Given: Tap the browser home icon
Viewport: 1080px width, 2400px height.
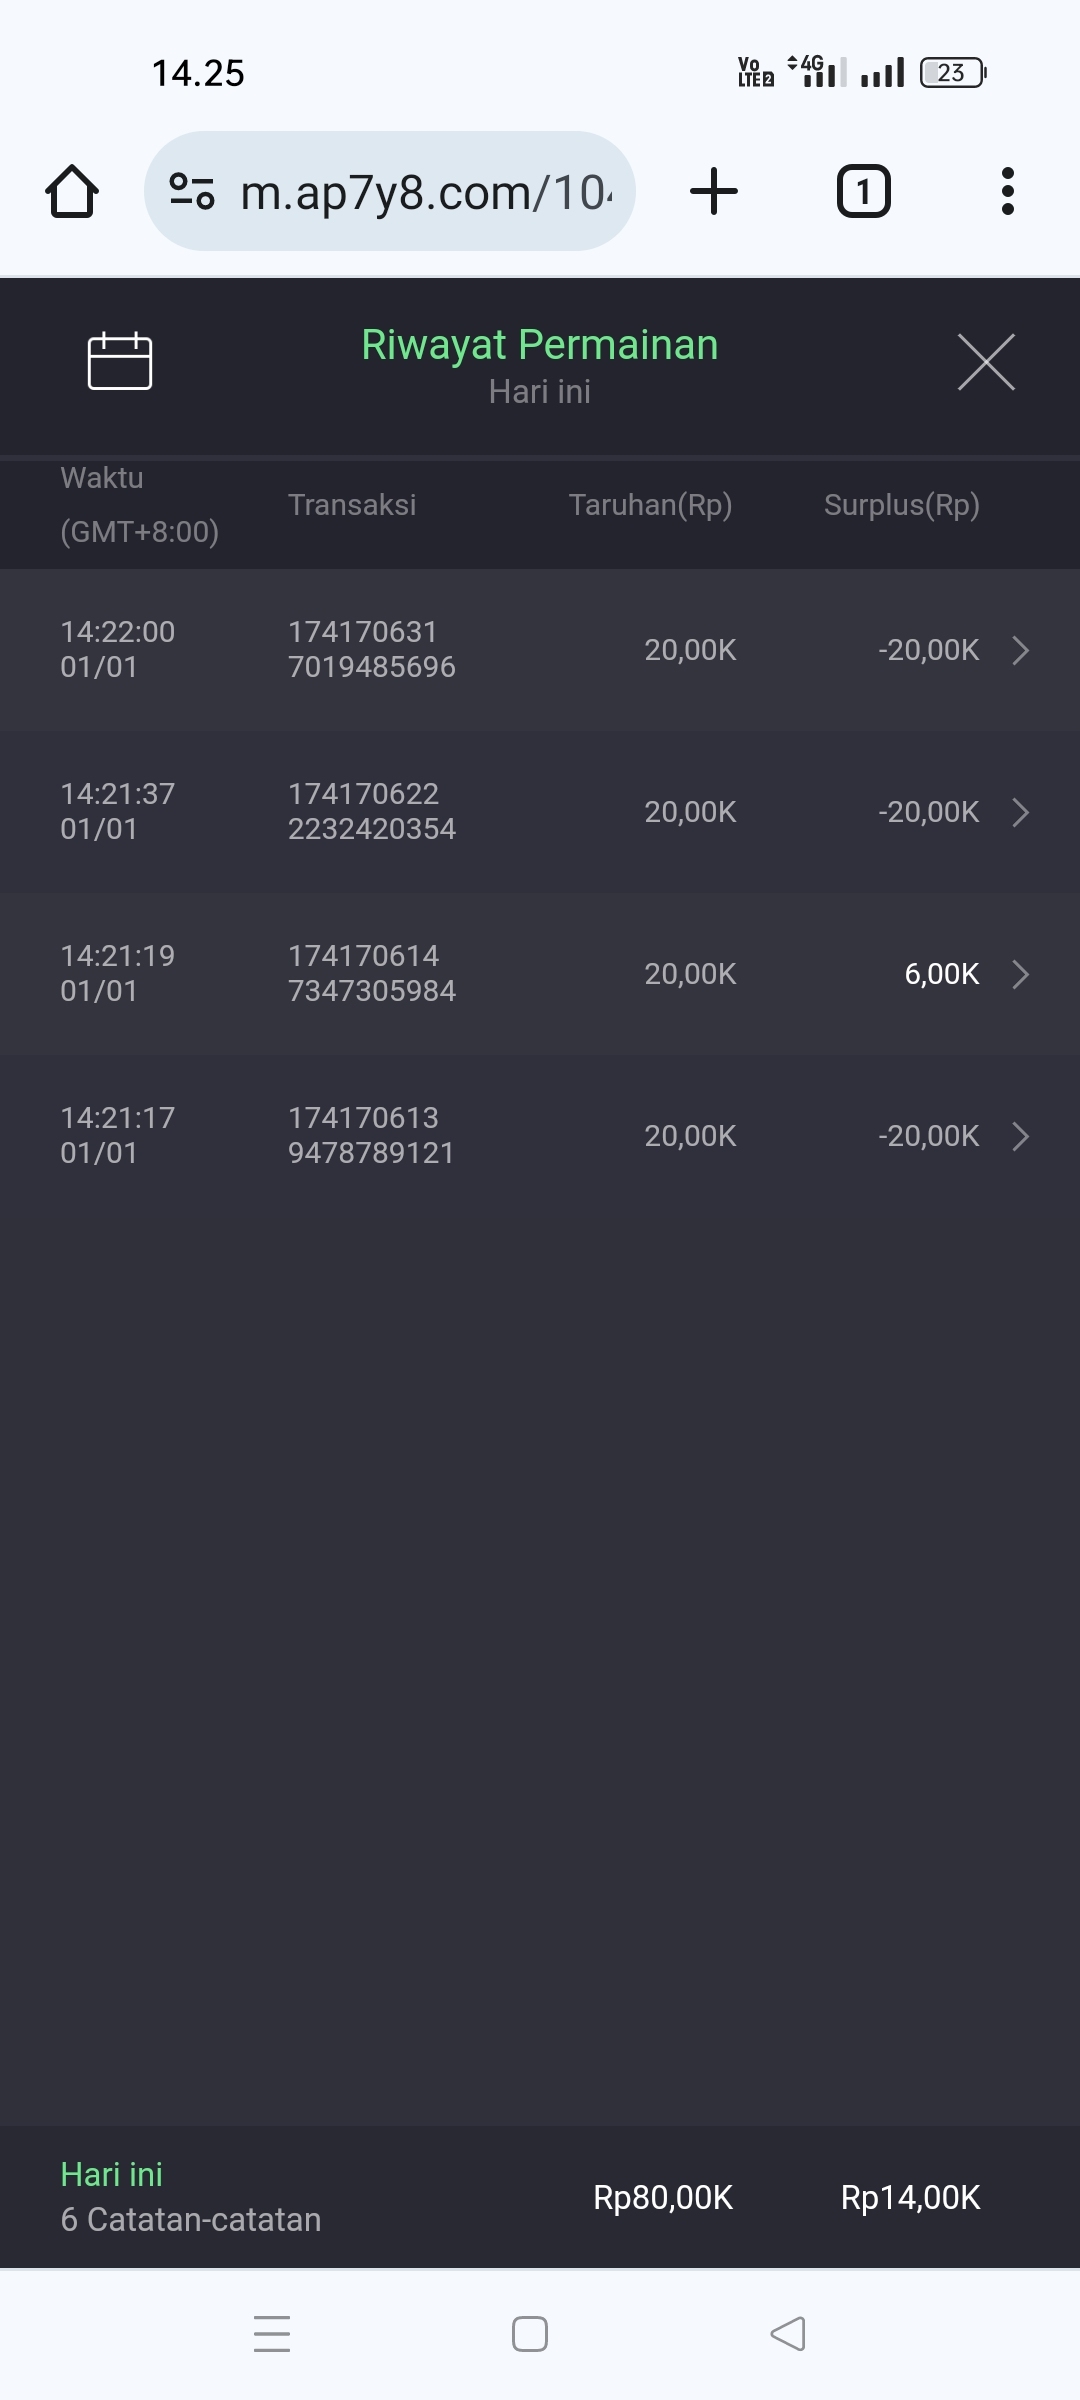Looking at the screenshot, I should (72, 191).
